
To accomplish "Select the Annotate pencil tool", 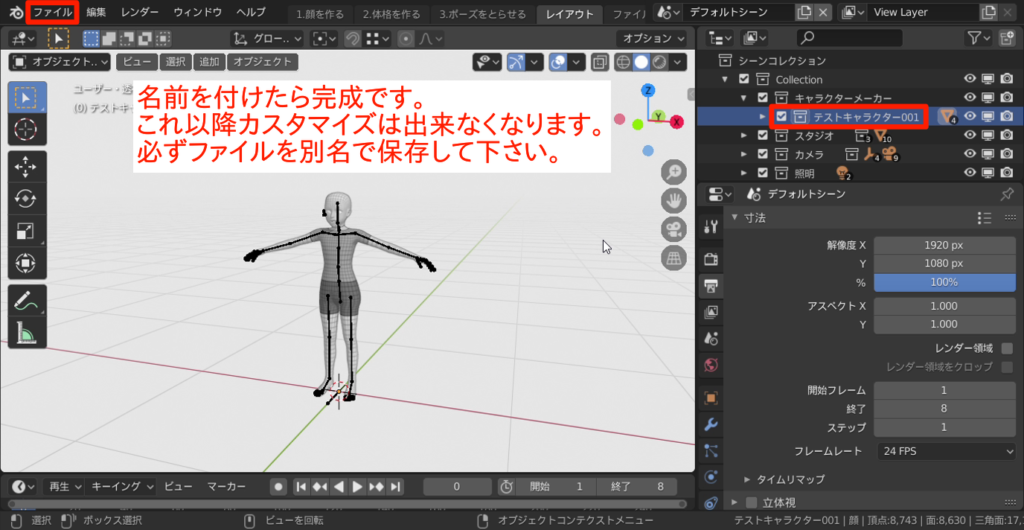I will click(26, 300).
